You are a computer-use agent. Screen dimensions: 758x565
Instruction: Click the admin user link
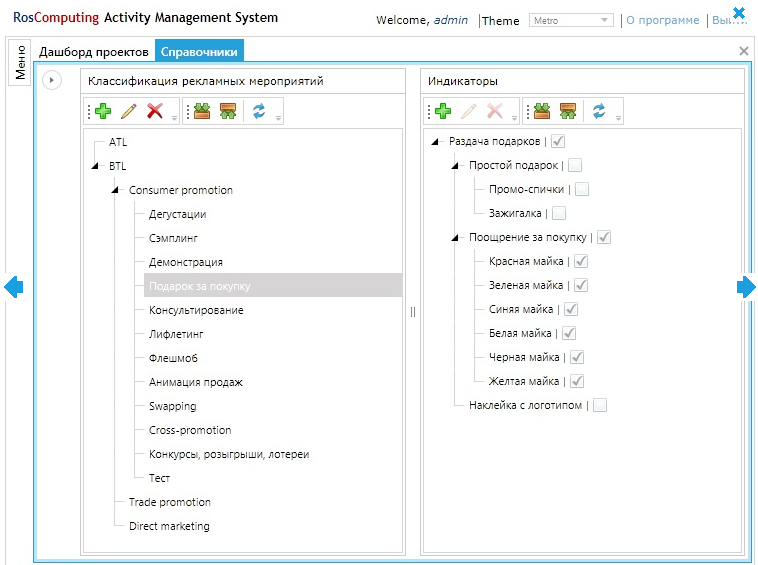451,20
